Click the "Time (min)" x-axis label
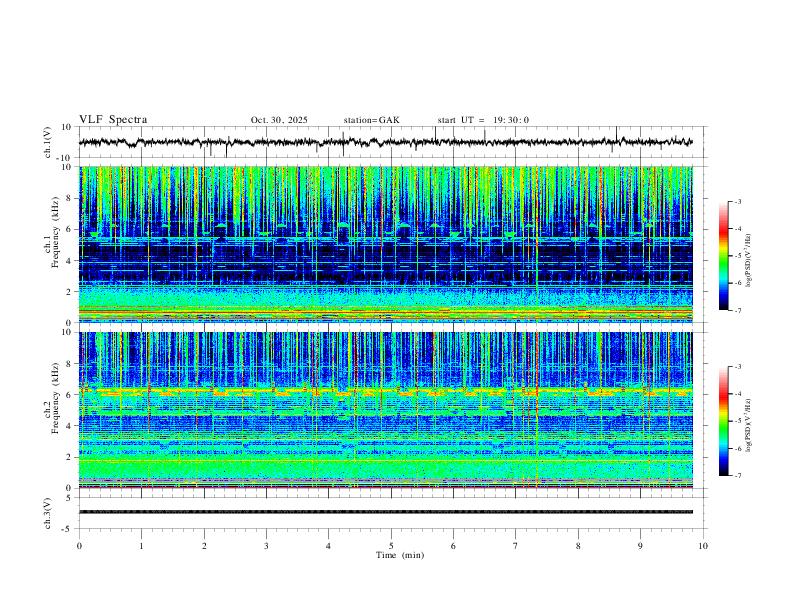The height and width of the screenshot is (612, 792). click(x=400, y=555)
